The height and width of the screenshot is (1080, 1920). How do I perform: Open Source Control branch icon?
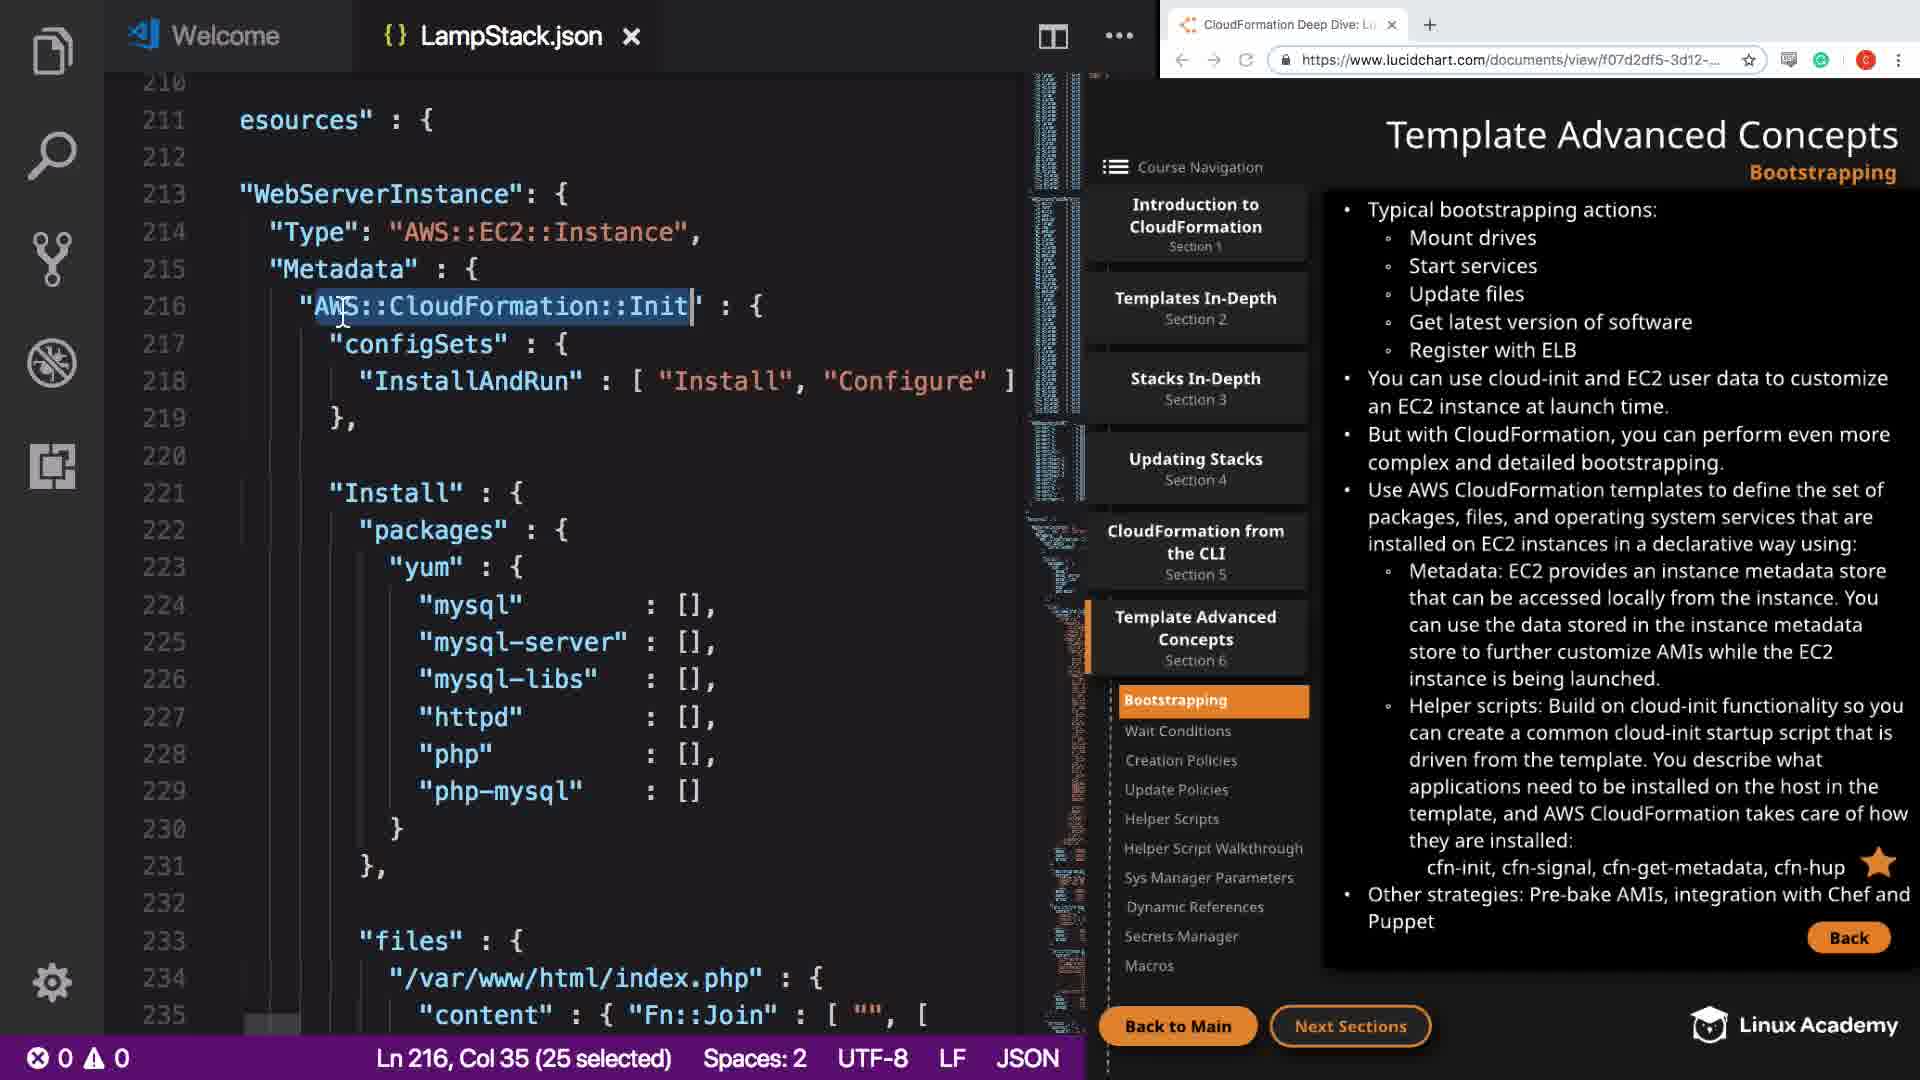(52, 259)
